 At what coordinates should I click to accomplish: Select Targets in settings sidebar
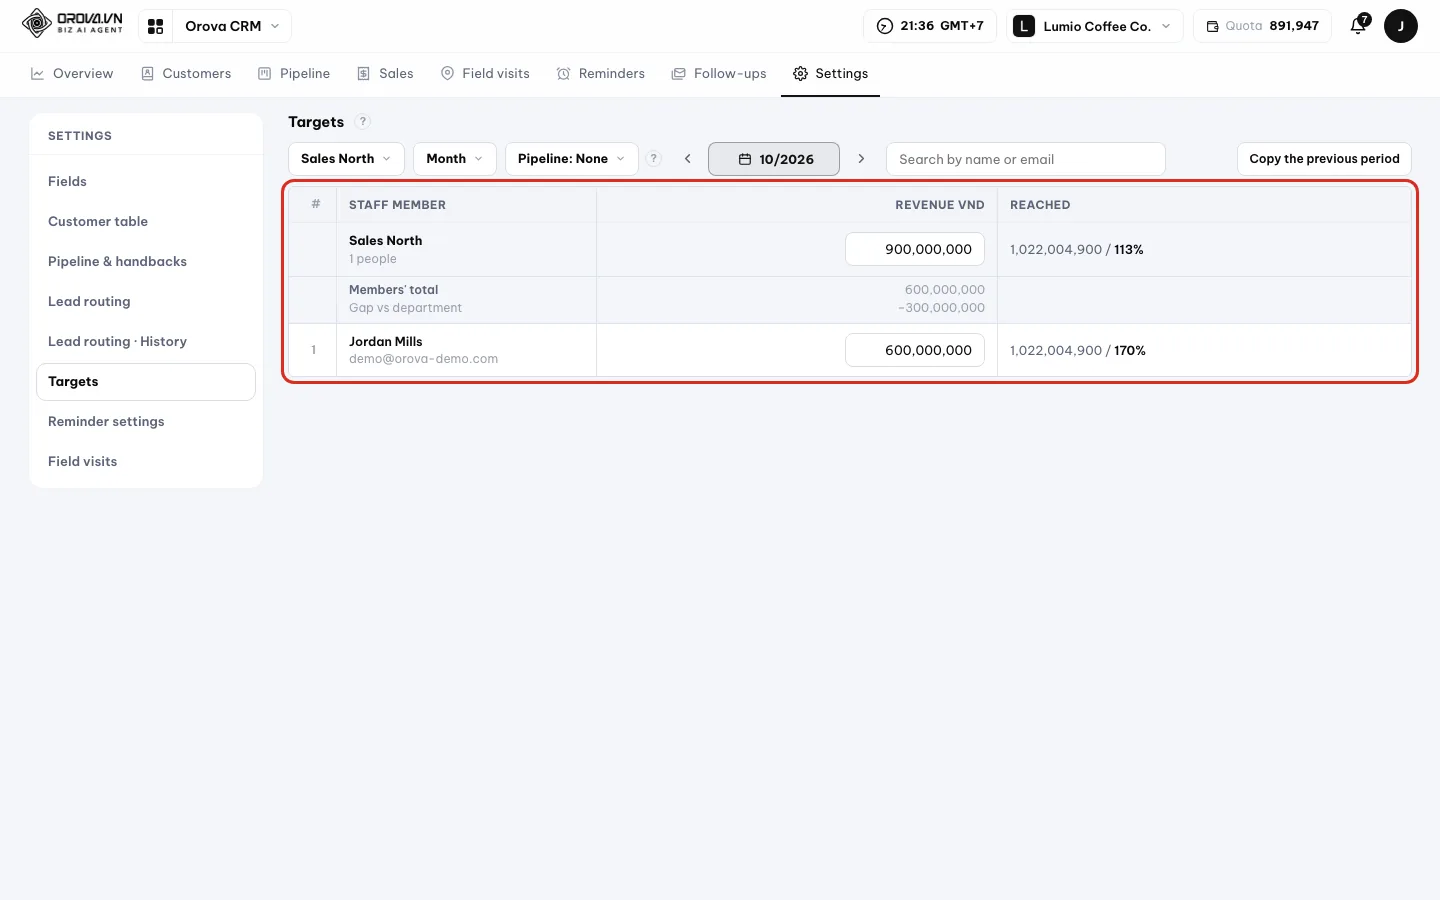tap(146, 381)
